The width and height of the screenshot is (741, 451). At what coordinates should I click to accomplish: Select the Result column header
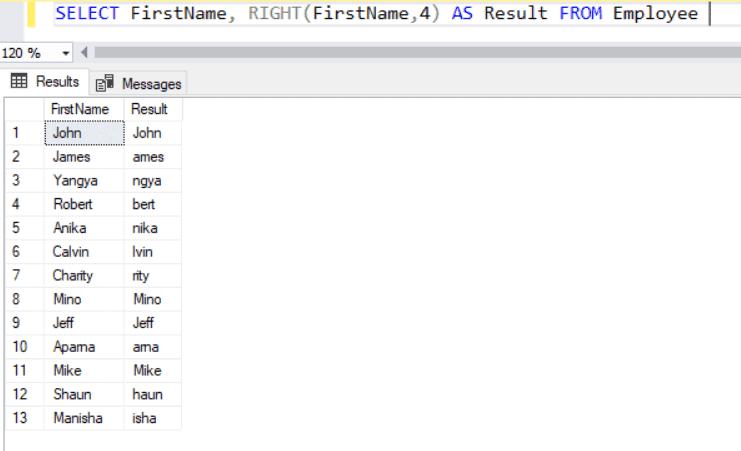coord(151,108)
